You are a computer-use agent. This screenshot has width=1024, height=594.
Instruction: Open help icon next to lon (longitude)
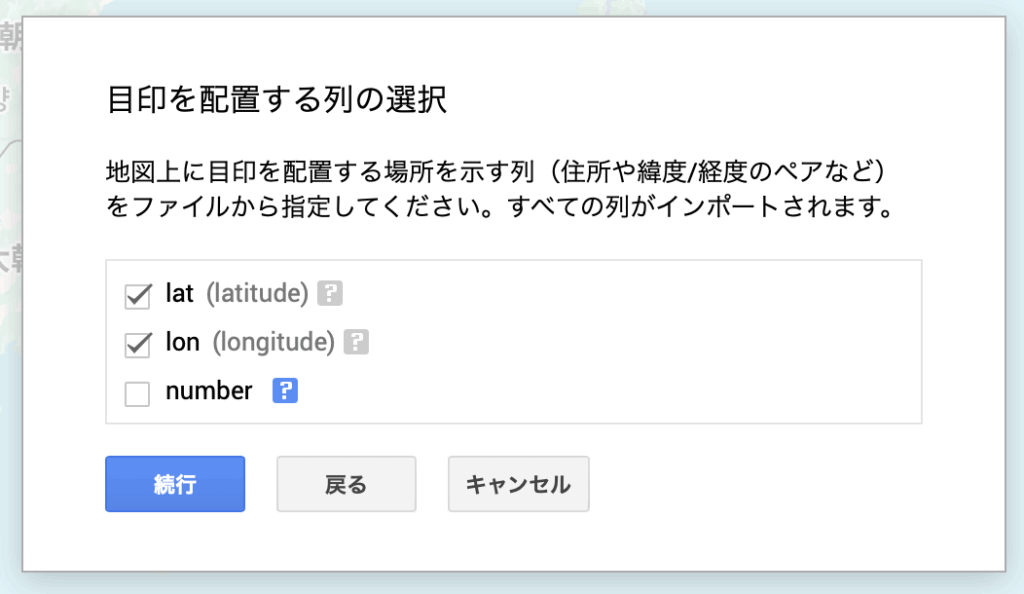tap(356, 342)
